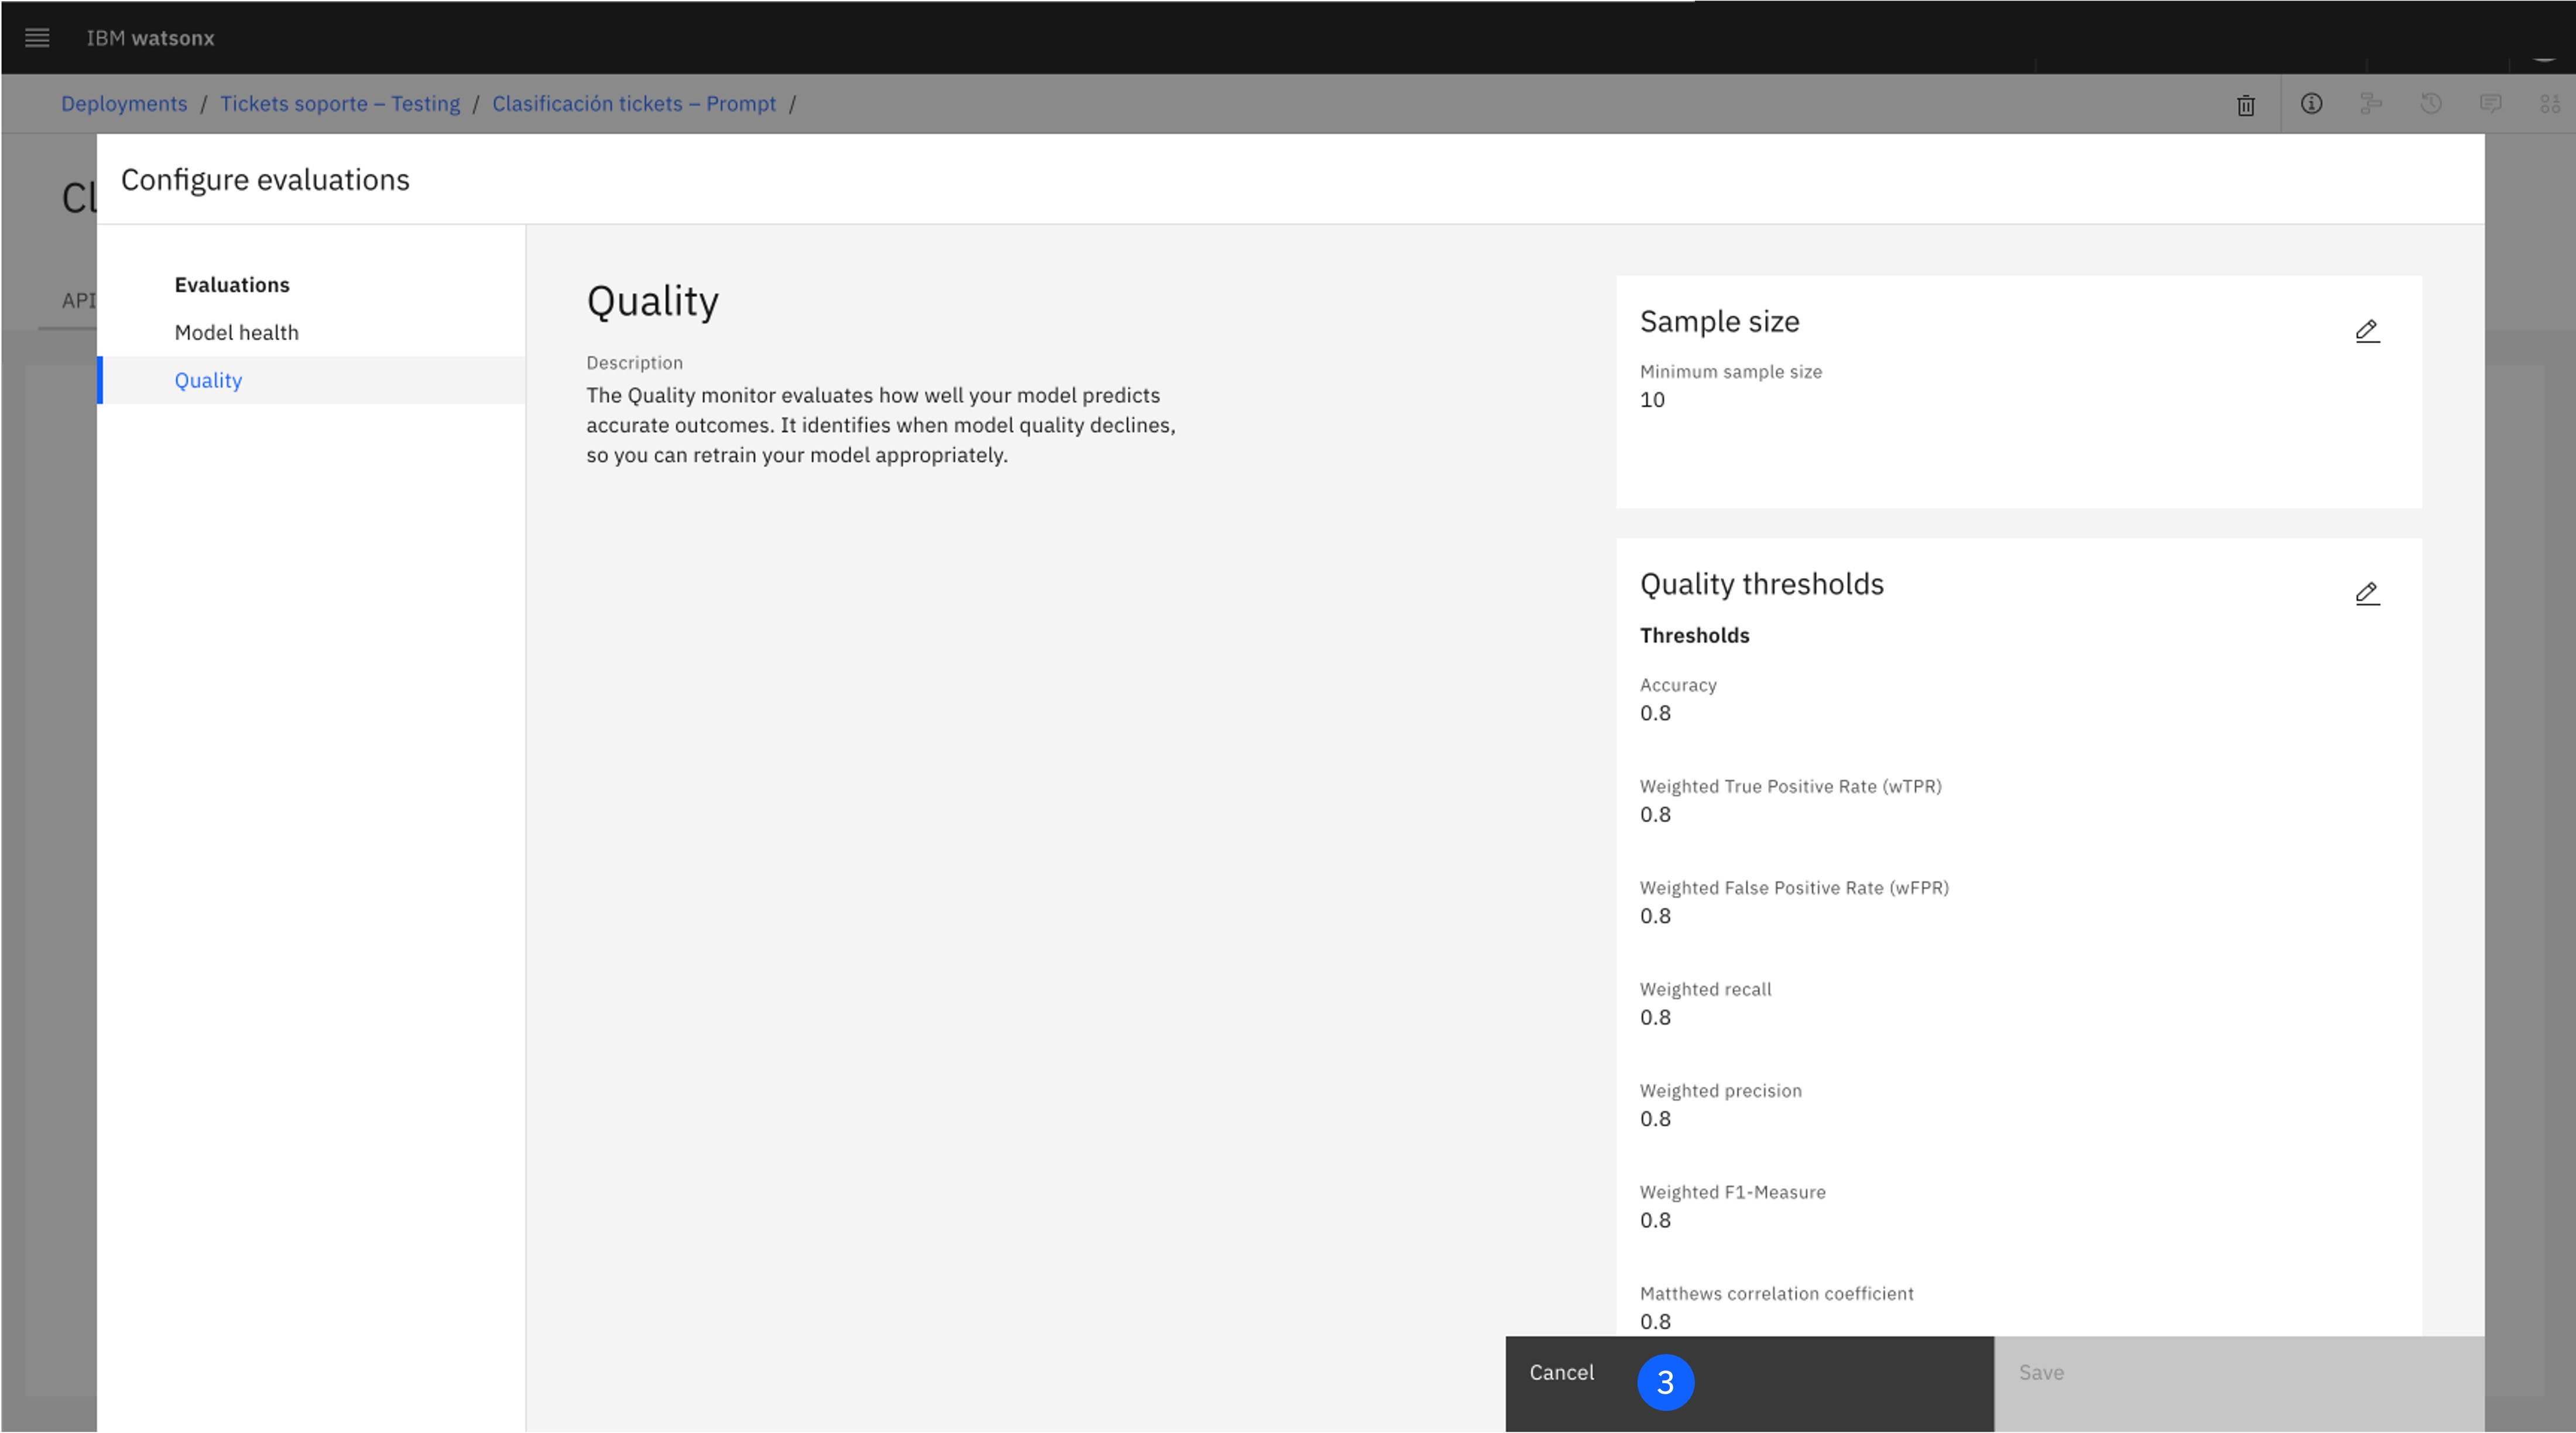Click the Cancel button

1750,1384
